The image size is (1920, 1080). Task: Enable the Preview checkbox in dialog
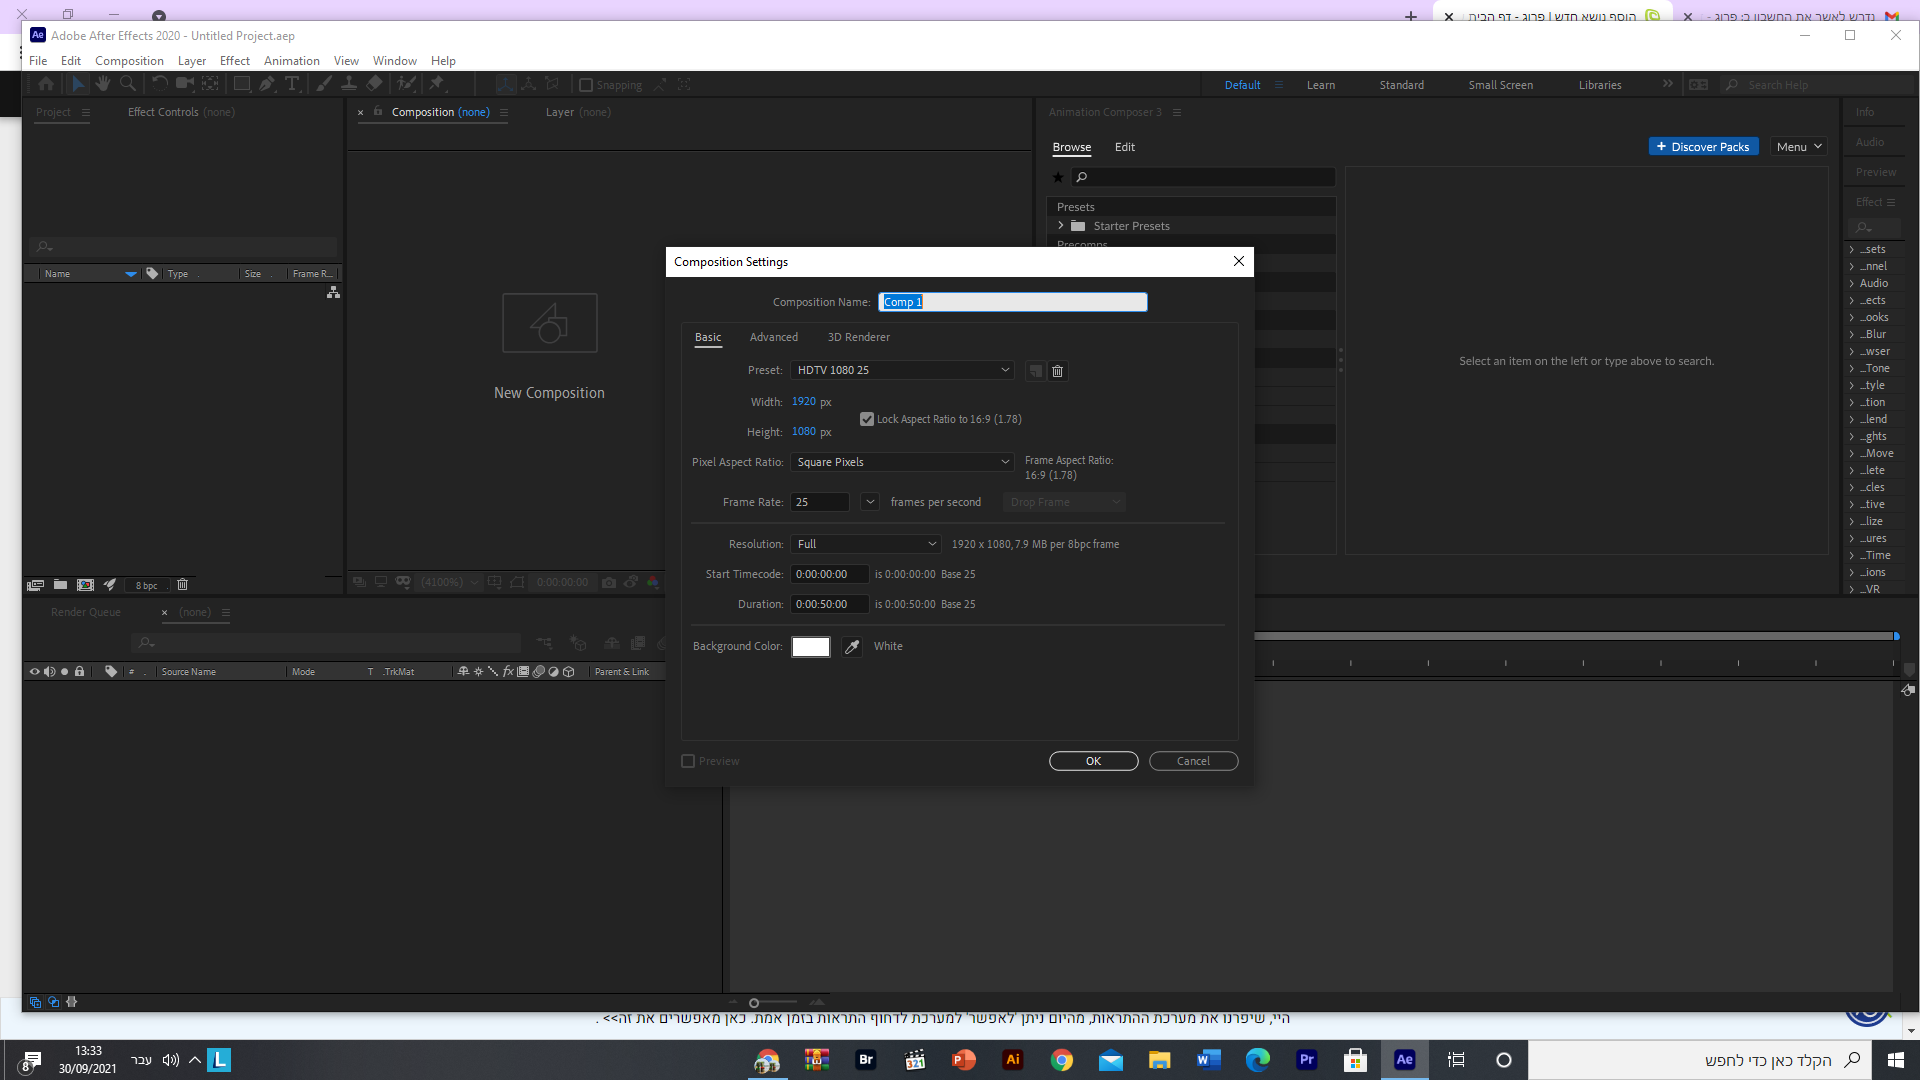point(688,761)
